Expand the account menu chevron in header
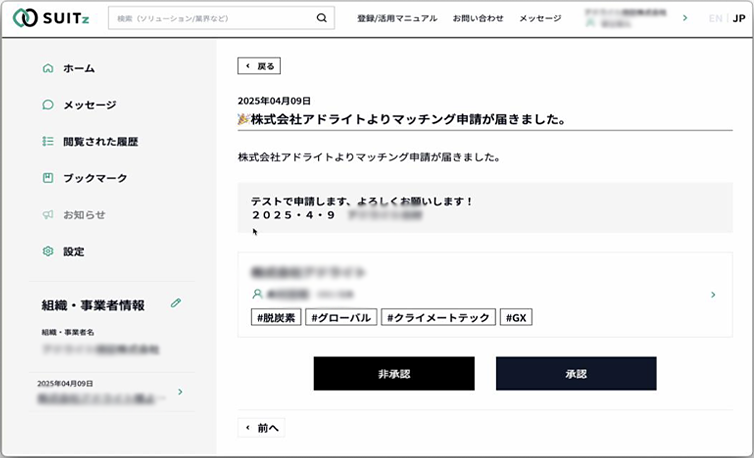This screenshot has height=458, width=754. pos(684,18)
